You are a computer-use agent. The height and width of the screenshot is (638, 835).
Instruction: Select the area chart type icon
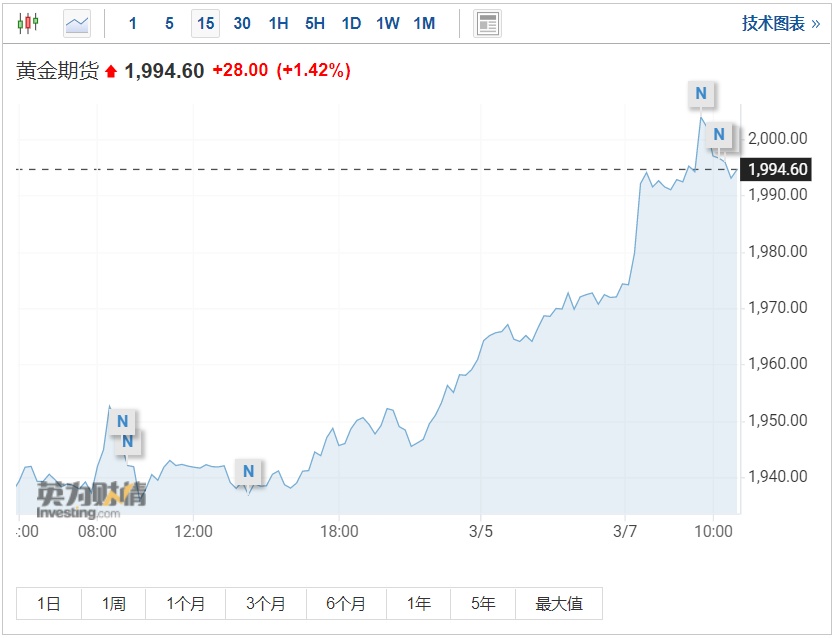click(x=77, y=22)
